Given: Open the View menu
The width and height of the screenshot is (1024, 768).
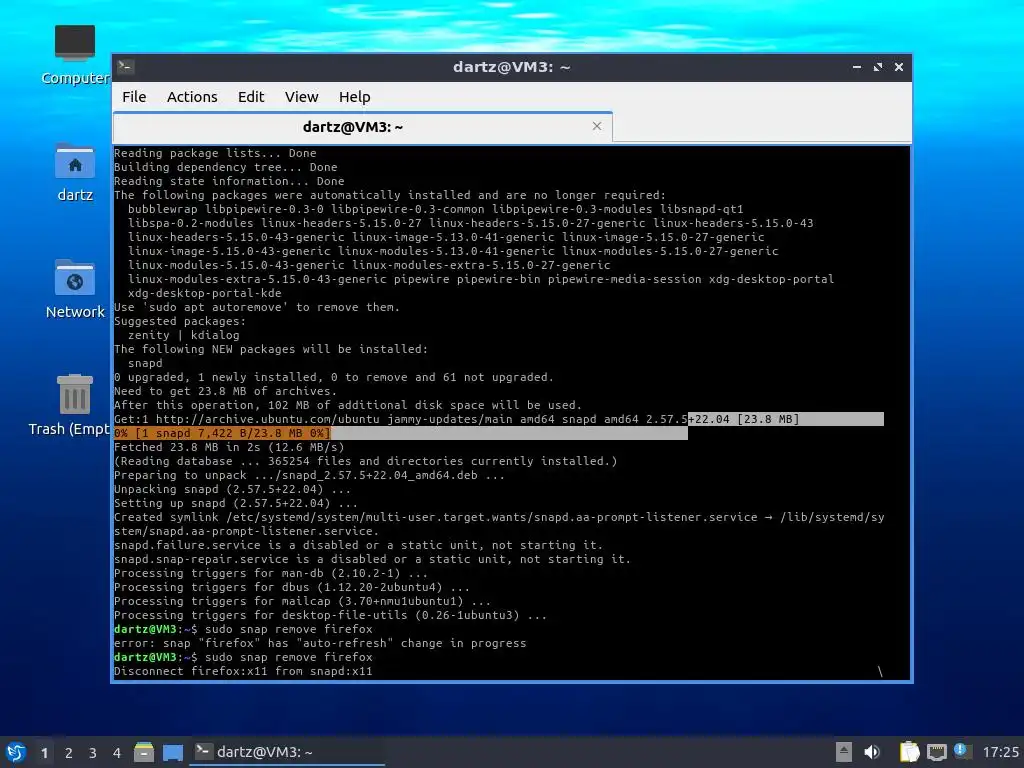Looking at the screenshot, I should click(x=301, y=97).
